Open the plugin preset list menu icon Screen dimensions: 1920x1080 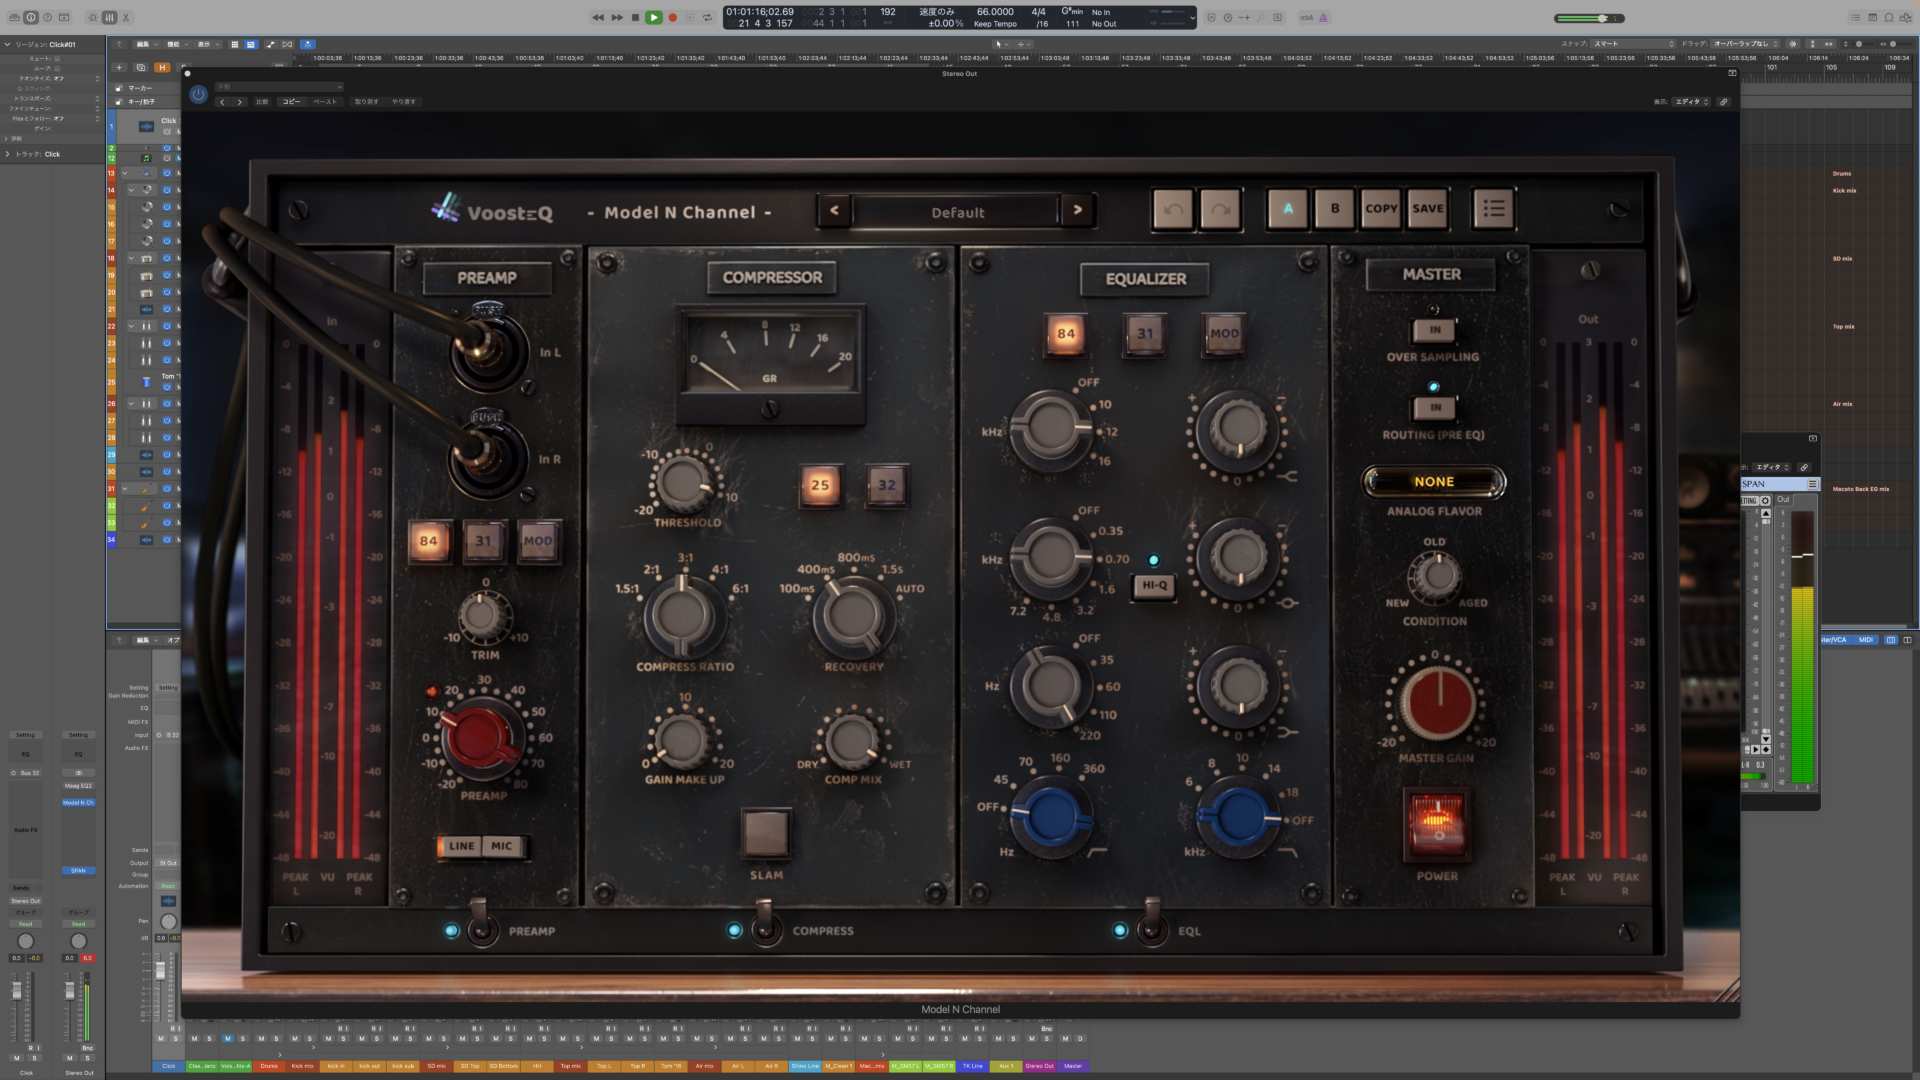tap(1494, 209)
